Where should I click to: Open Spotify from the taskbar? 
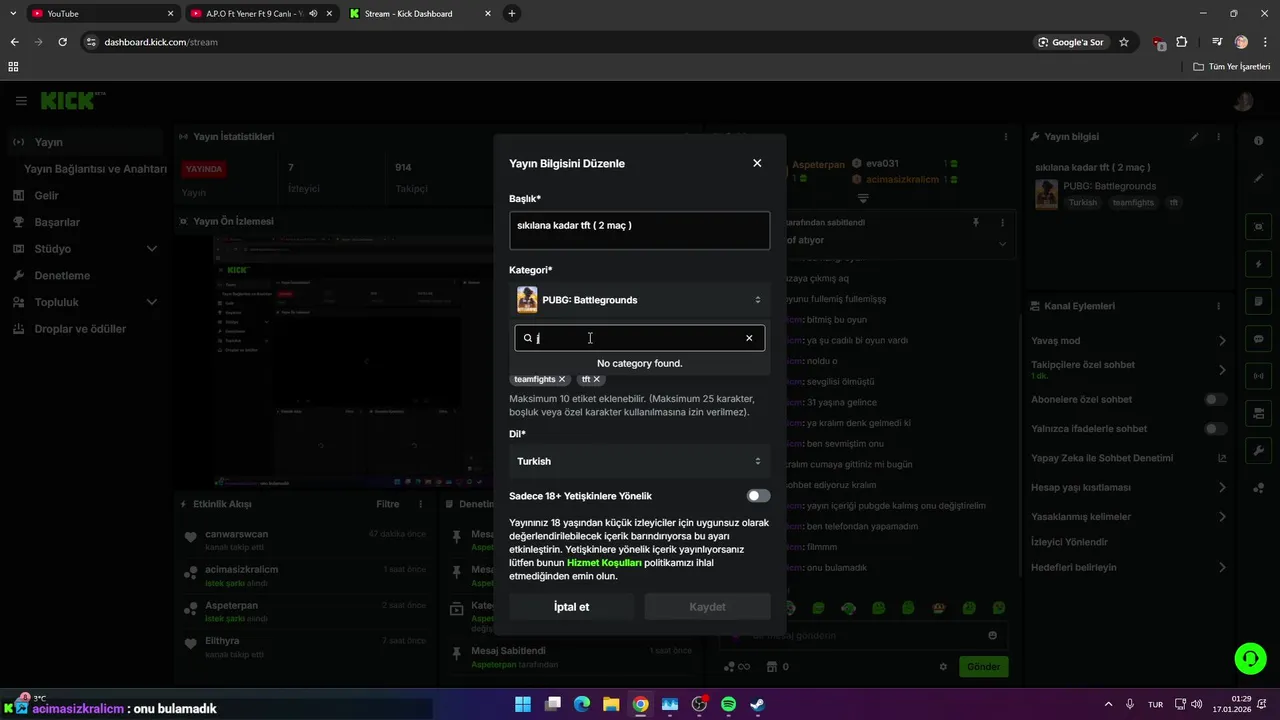[x=728, y=704]
